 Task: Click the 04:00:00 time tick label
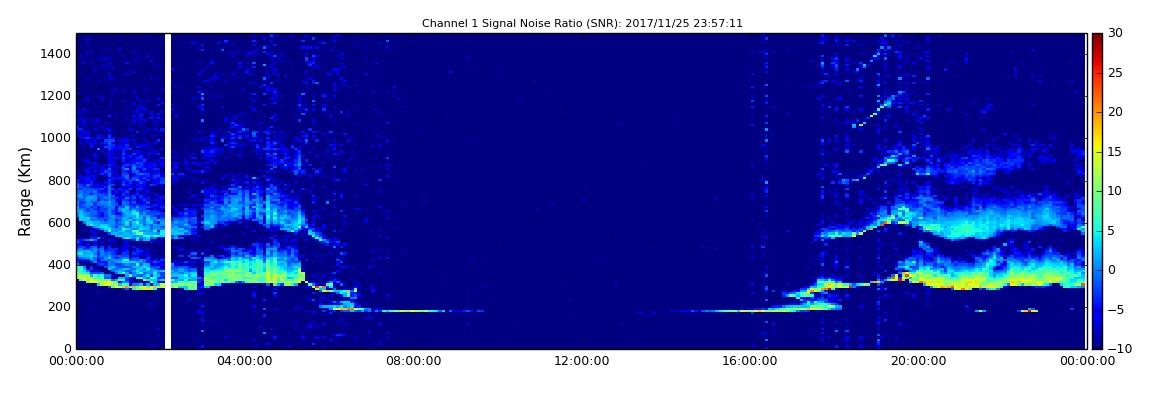pos(245,362)
